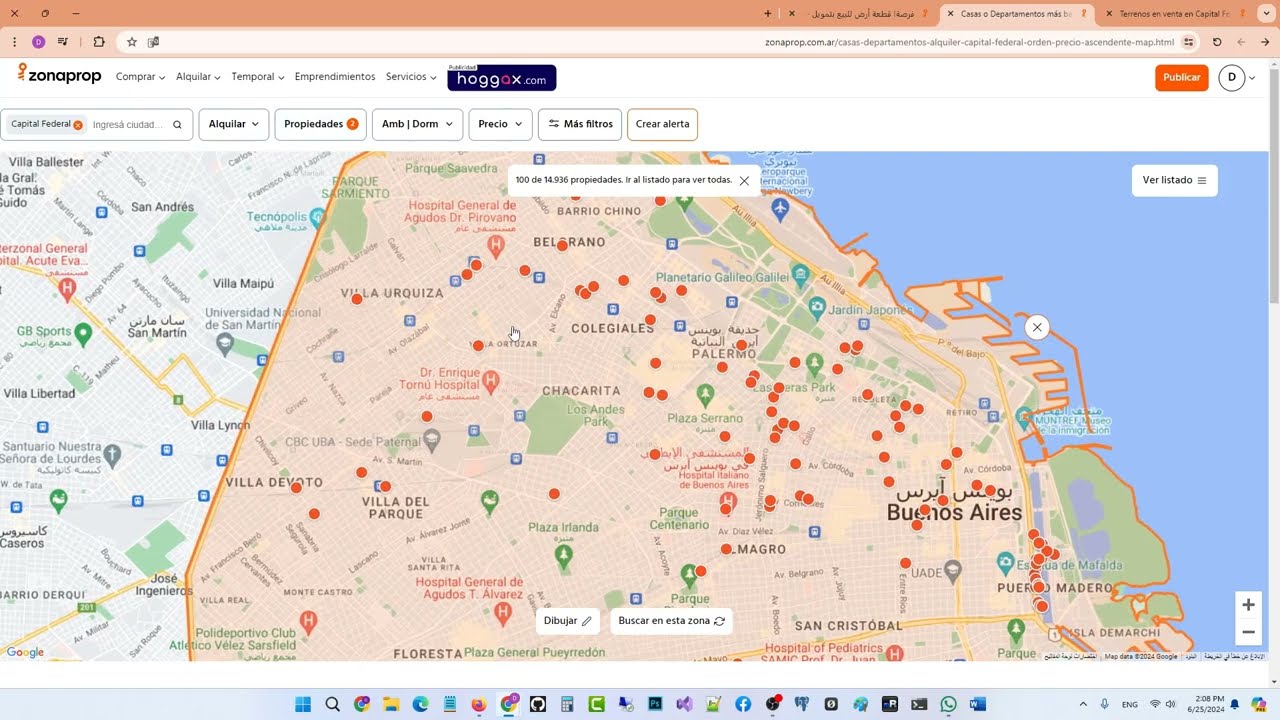
Task: Expand the Alquilar top navigation menu
Action: tap(198, 77)
